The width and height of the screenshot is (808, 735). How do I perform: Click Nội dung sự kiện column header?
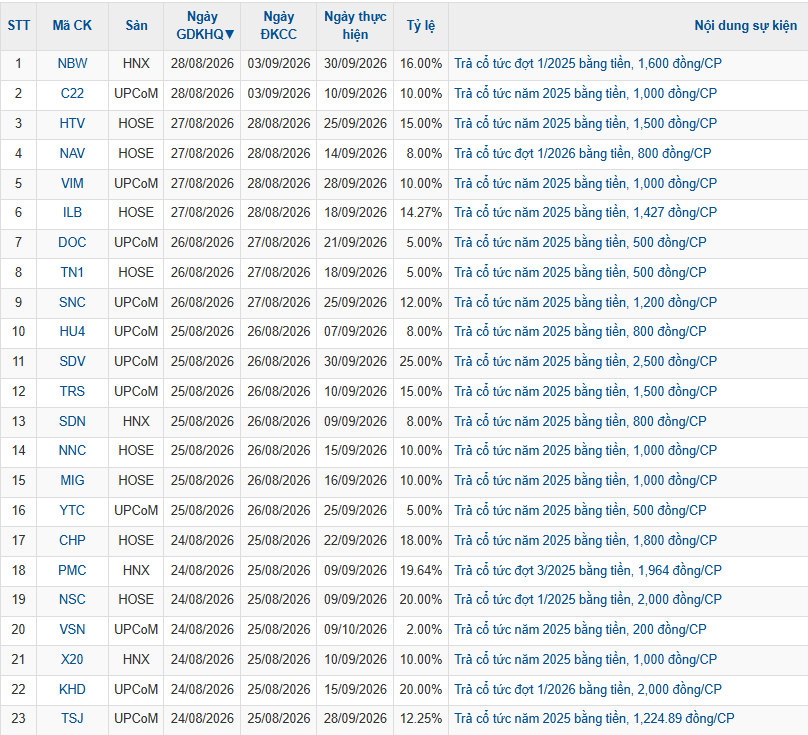(746, 25)
